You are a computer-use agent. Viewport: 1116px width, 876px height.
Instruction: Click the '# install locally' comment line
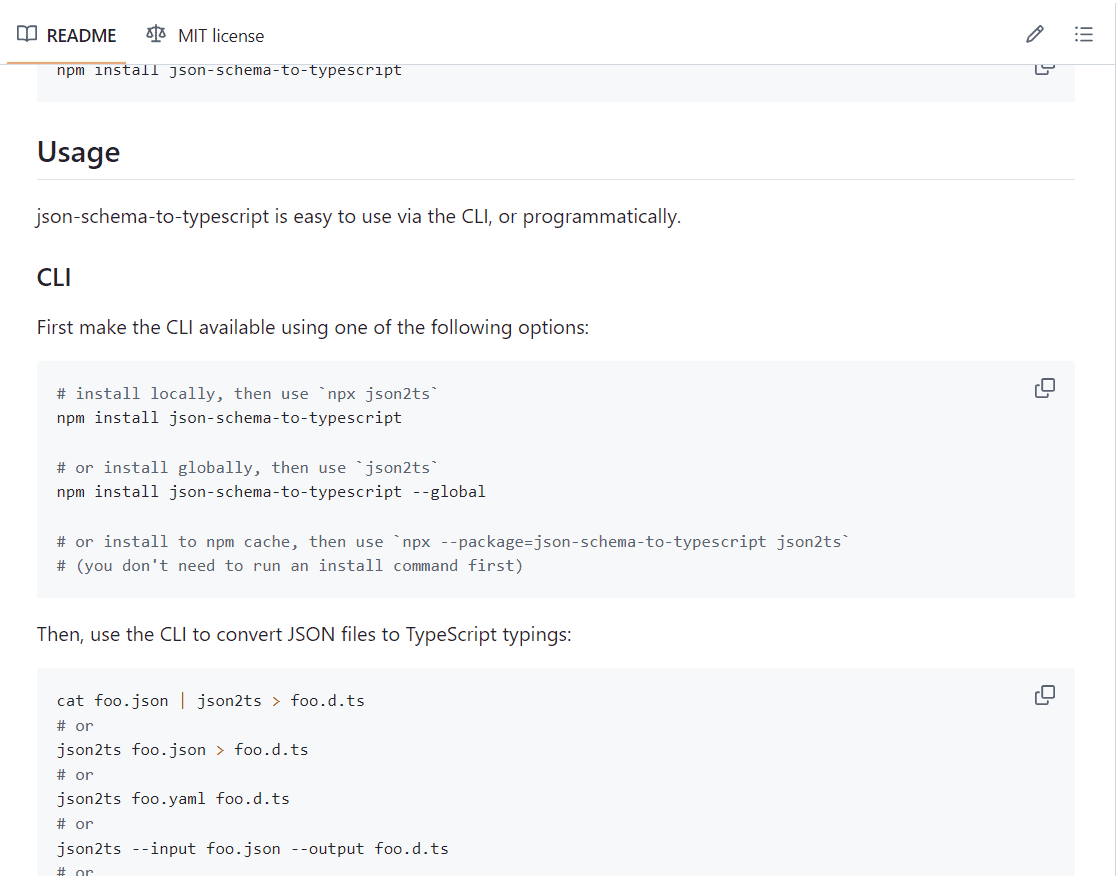pos(248,394)
